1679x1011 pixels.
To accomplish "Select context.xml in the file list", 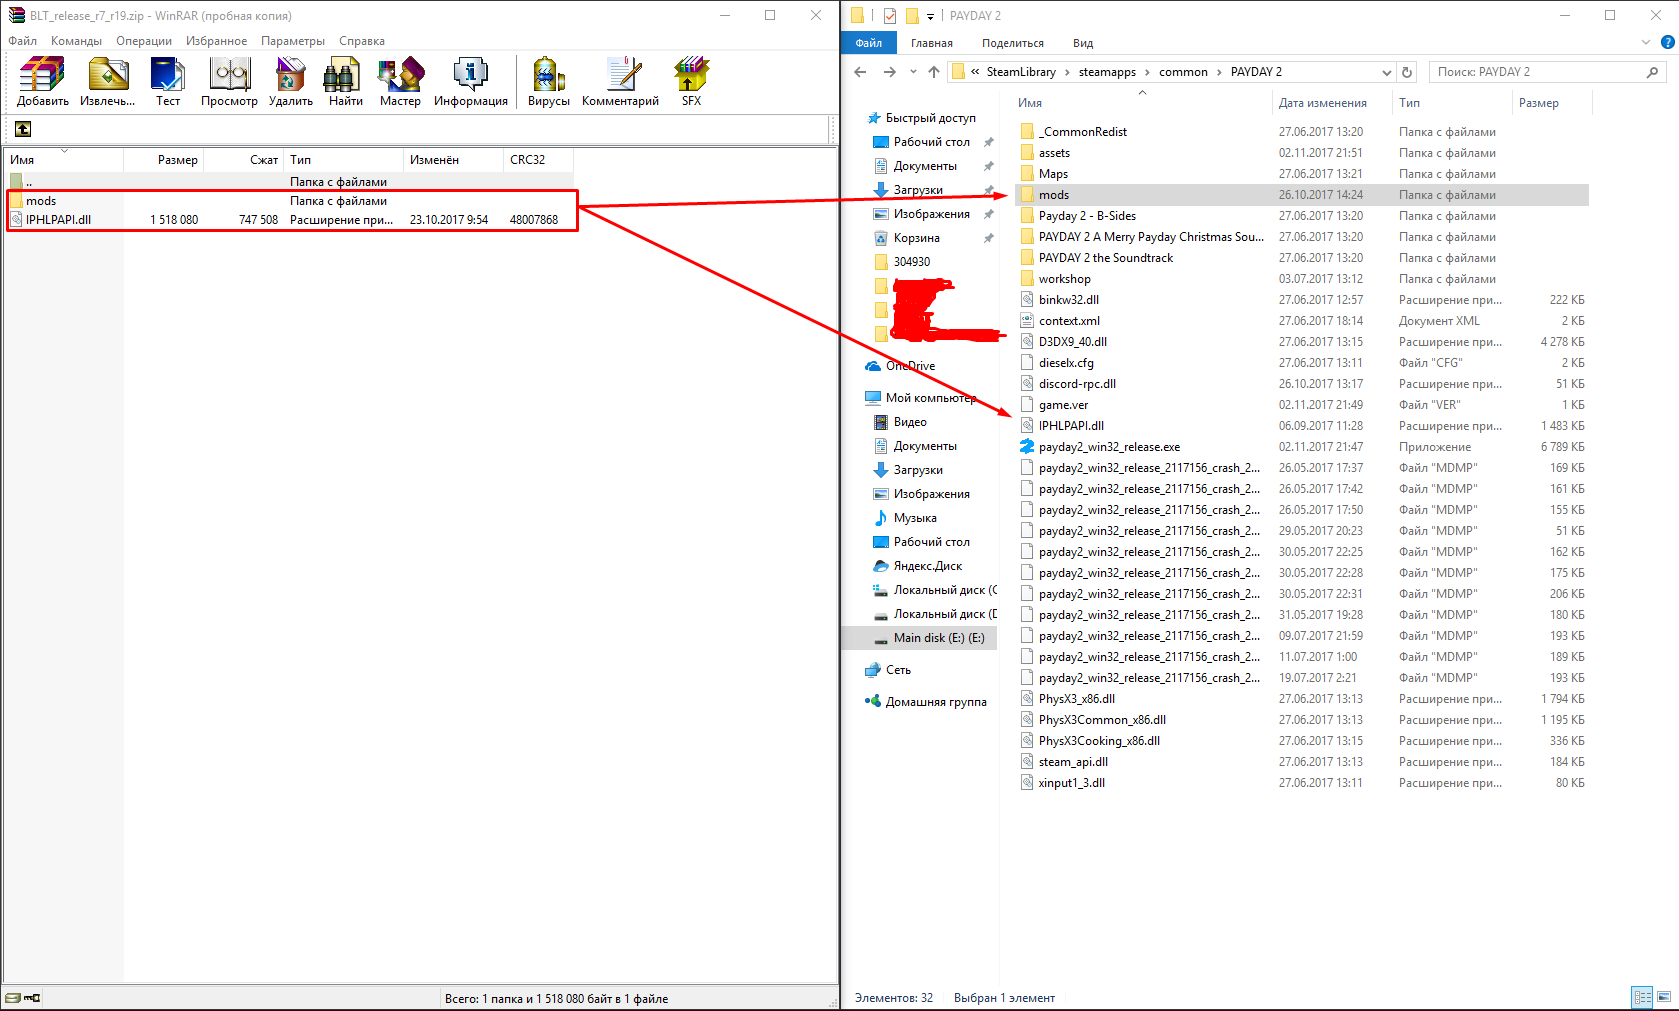I will coord(1069,321).
